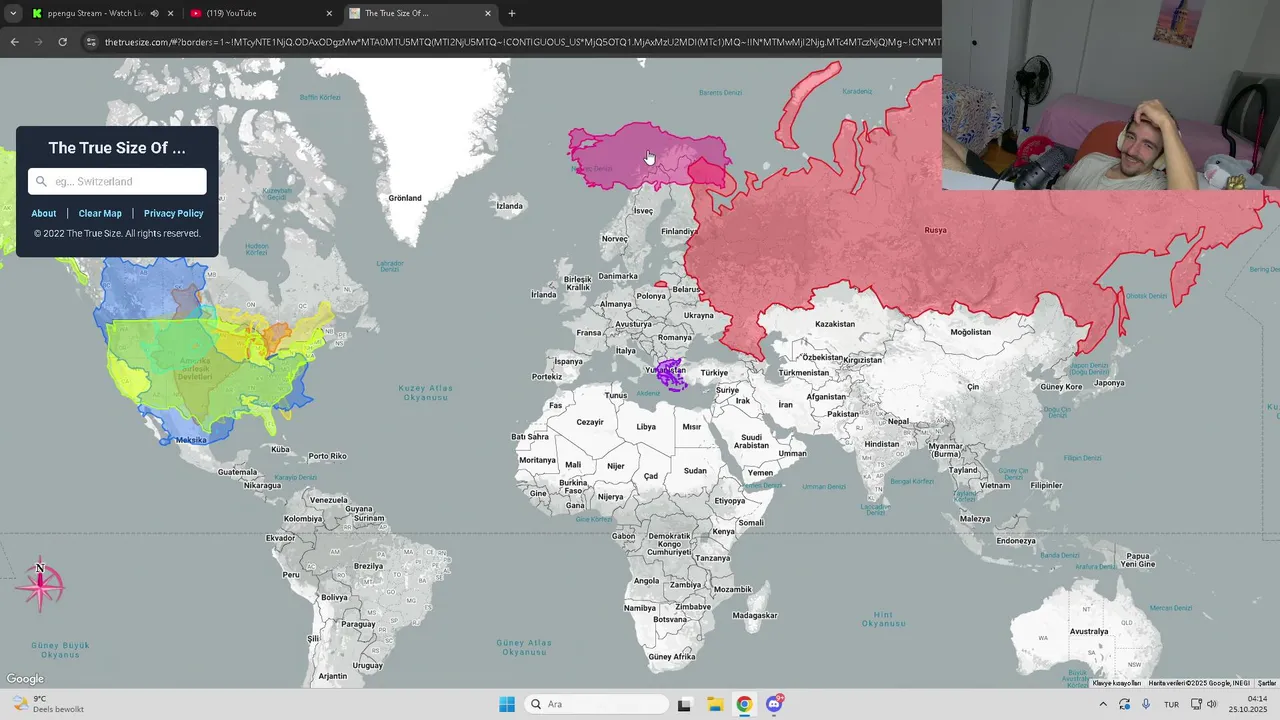Click the Brezilya label
This screenshot has width=1280, height=720.
pos(368,566)
